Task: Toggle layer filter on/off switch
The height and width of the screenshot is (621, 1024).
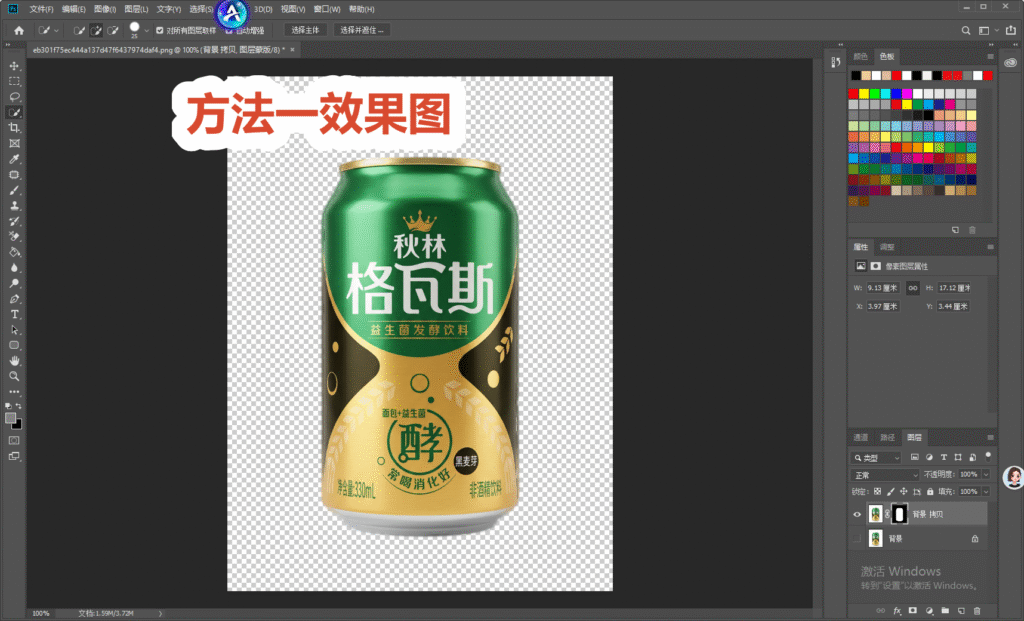Action: click(988, 456)
